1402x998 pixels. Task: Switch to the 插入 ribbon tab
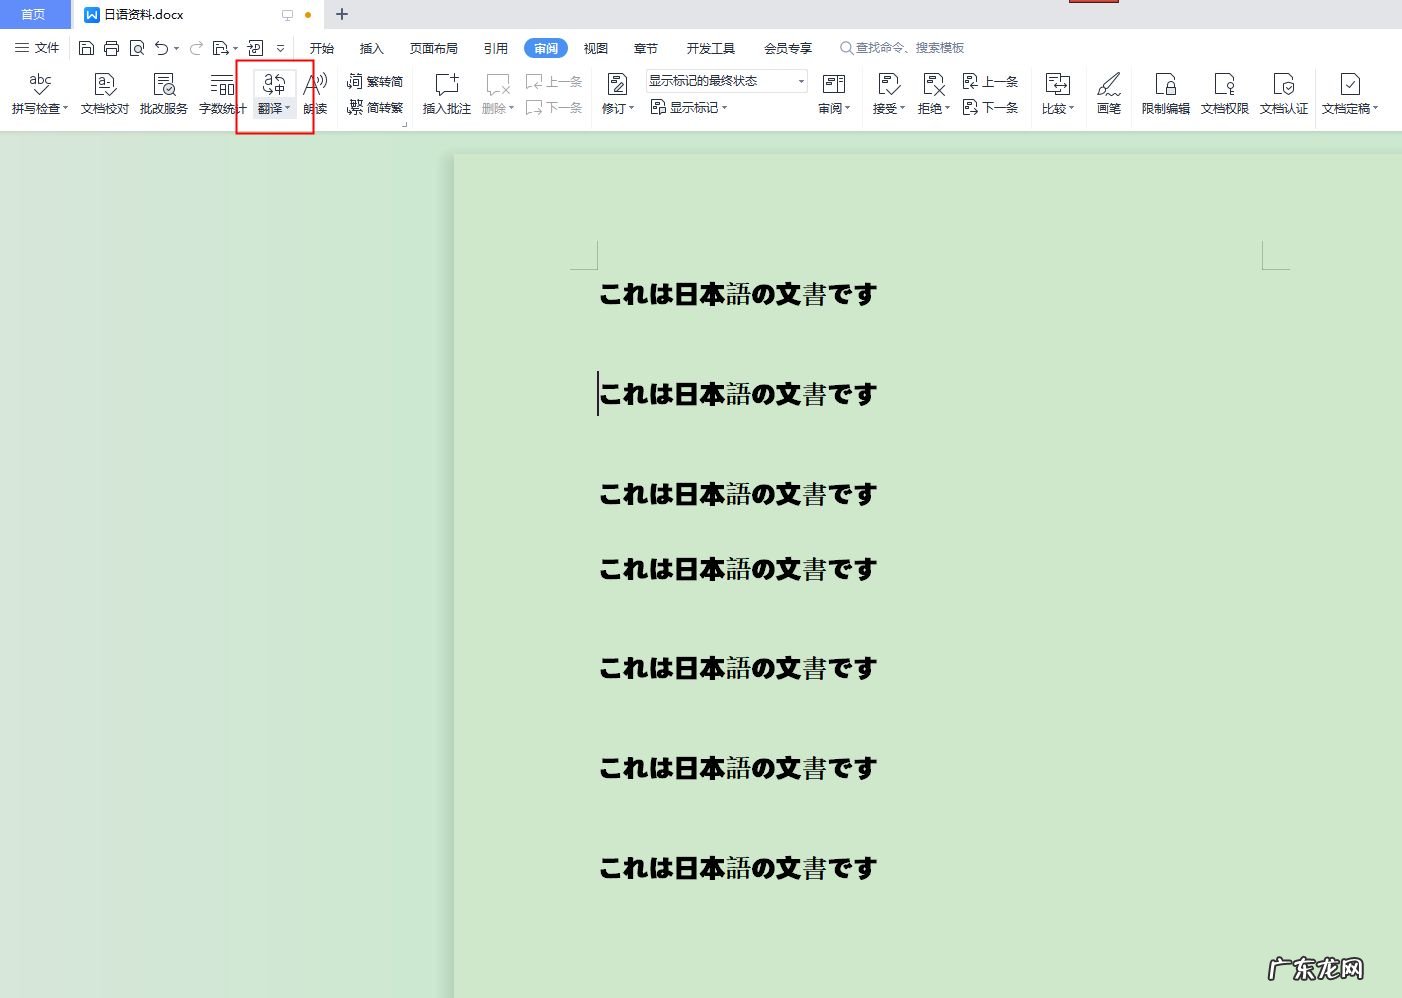371,48
